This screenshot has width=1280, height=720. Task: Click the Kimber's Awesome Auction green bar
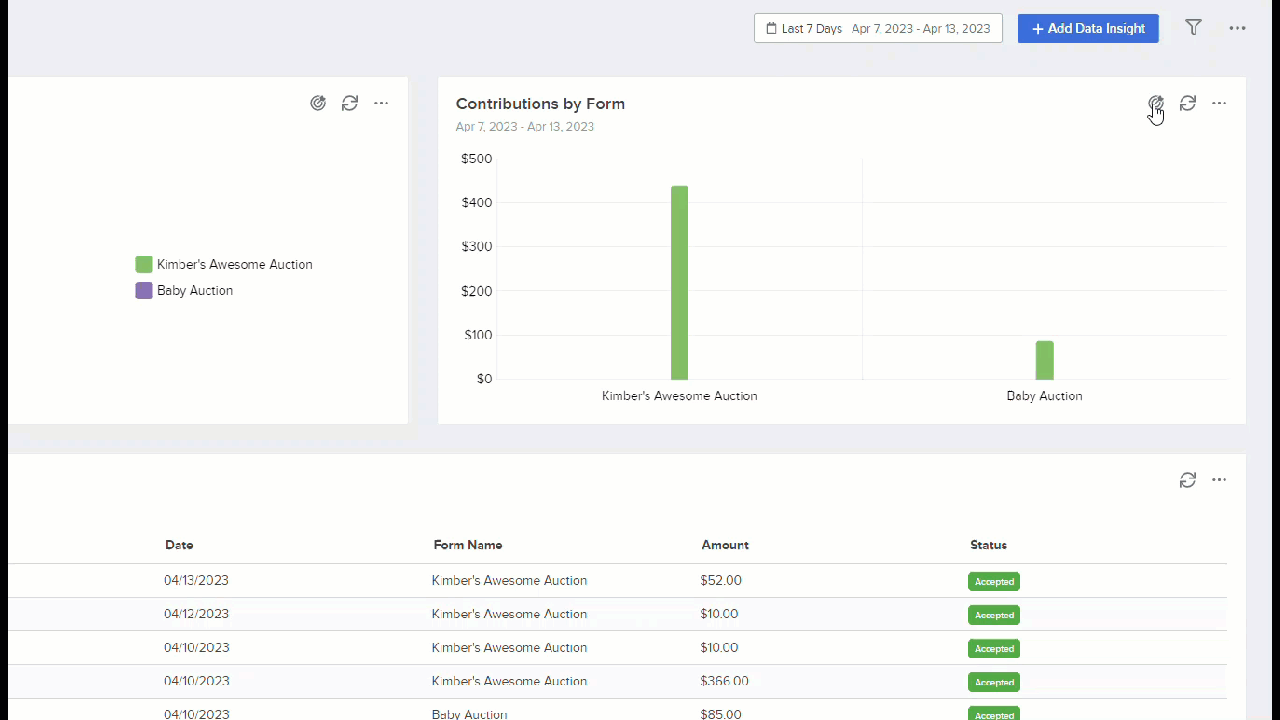(679, 283)
